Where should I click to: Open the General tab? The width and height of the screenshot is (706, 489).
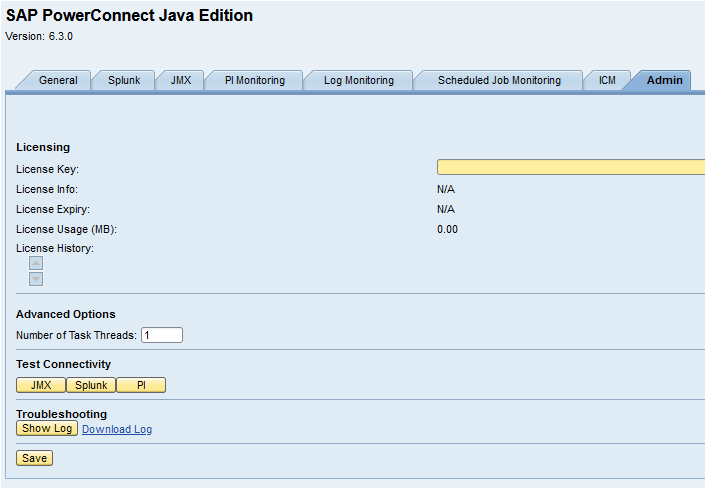pos(58,80)
